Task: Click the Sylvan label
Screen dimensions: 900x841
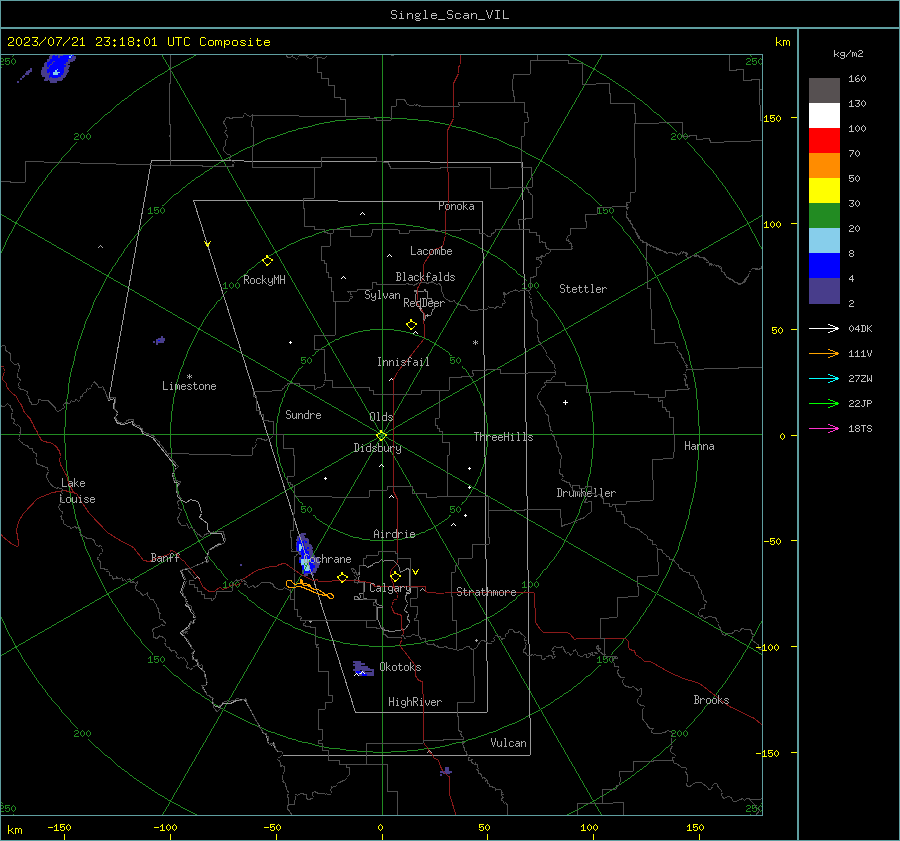Action: 382,295
